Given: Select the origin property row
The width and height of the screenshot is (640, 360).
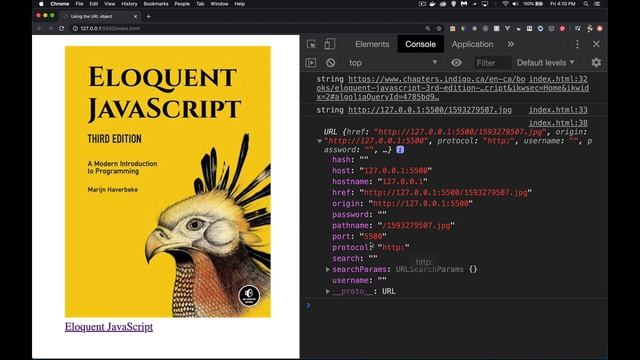Looking at the screenshot, I should [x=402, y=203].
